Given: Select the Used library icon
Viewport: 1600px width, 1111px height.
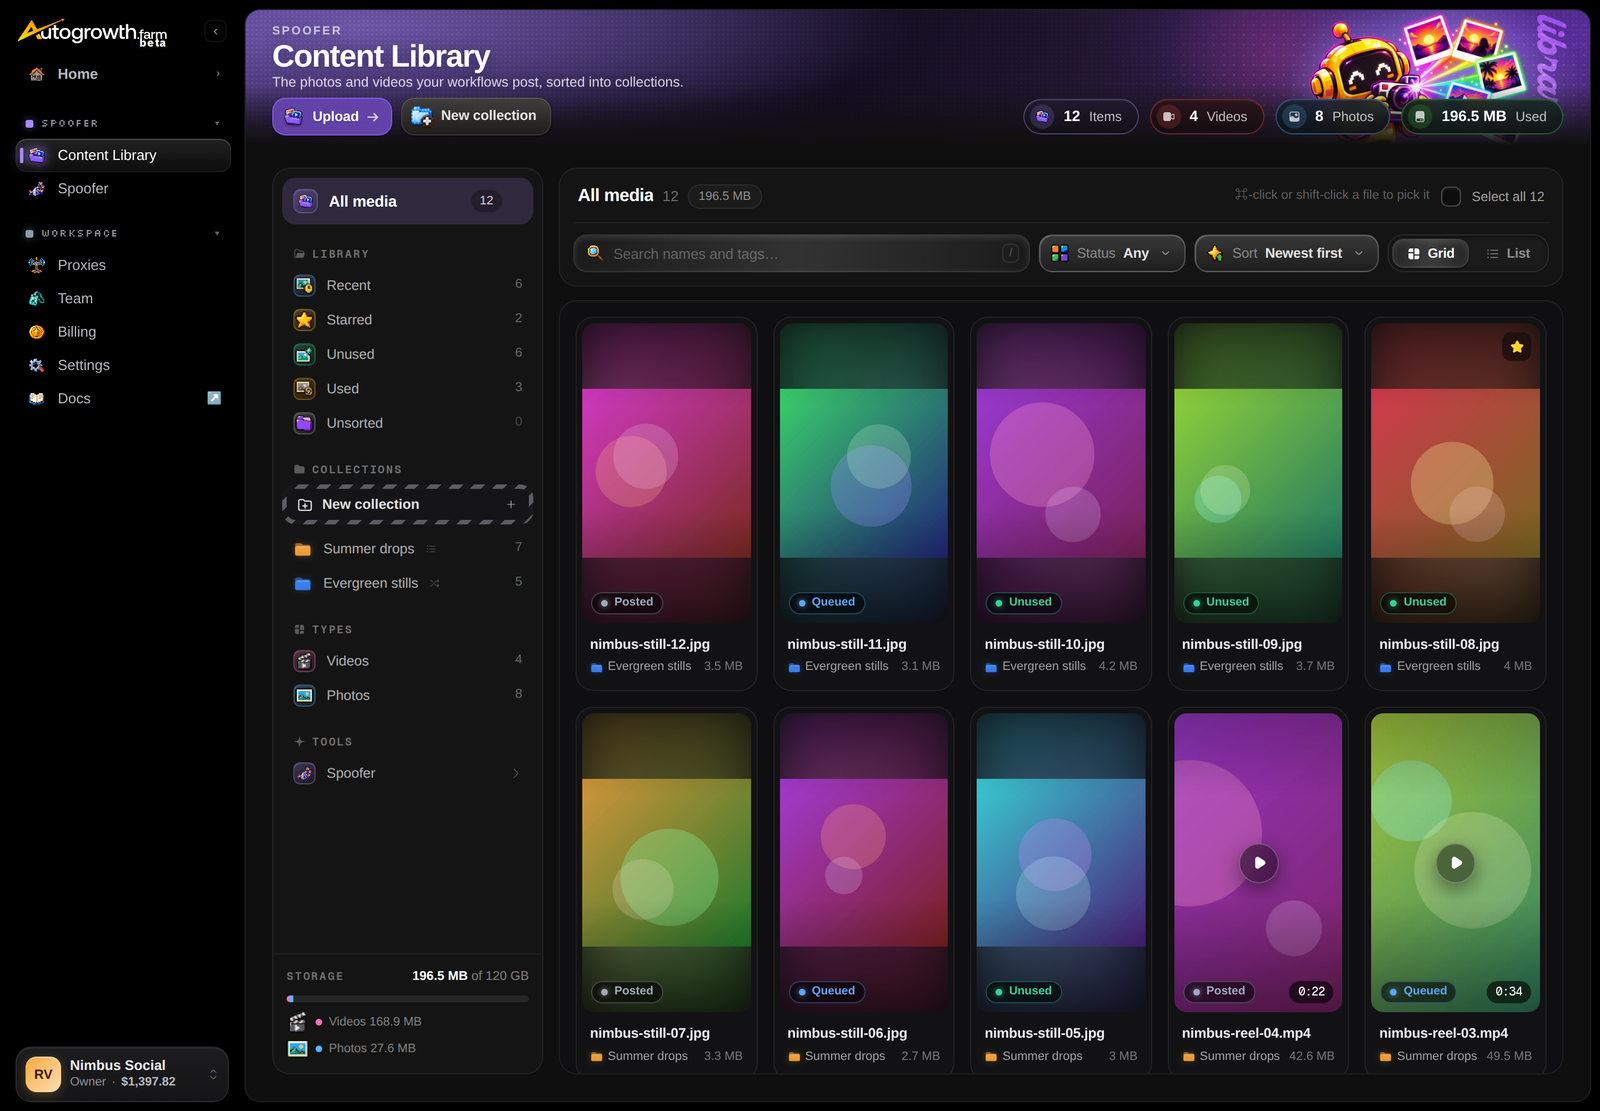Looking at the screenshot, I should click(304, 388).
